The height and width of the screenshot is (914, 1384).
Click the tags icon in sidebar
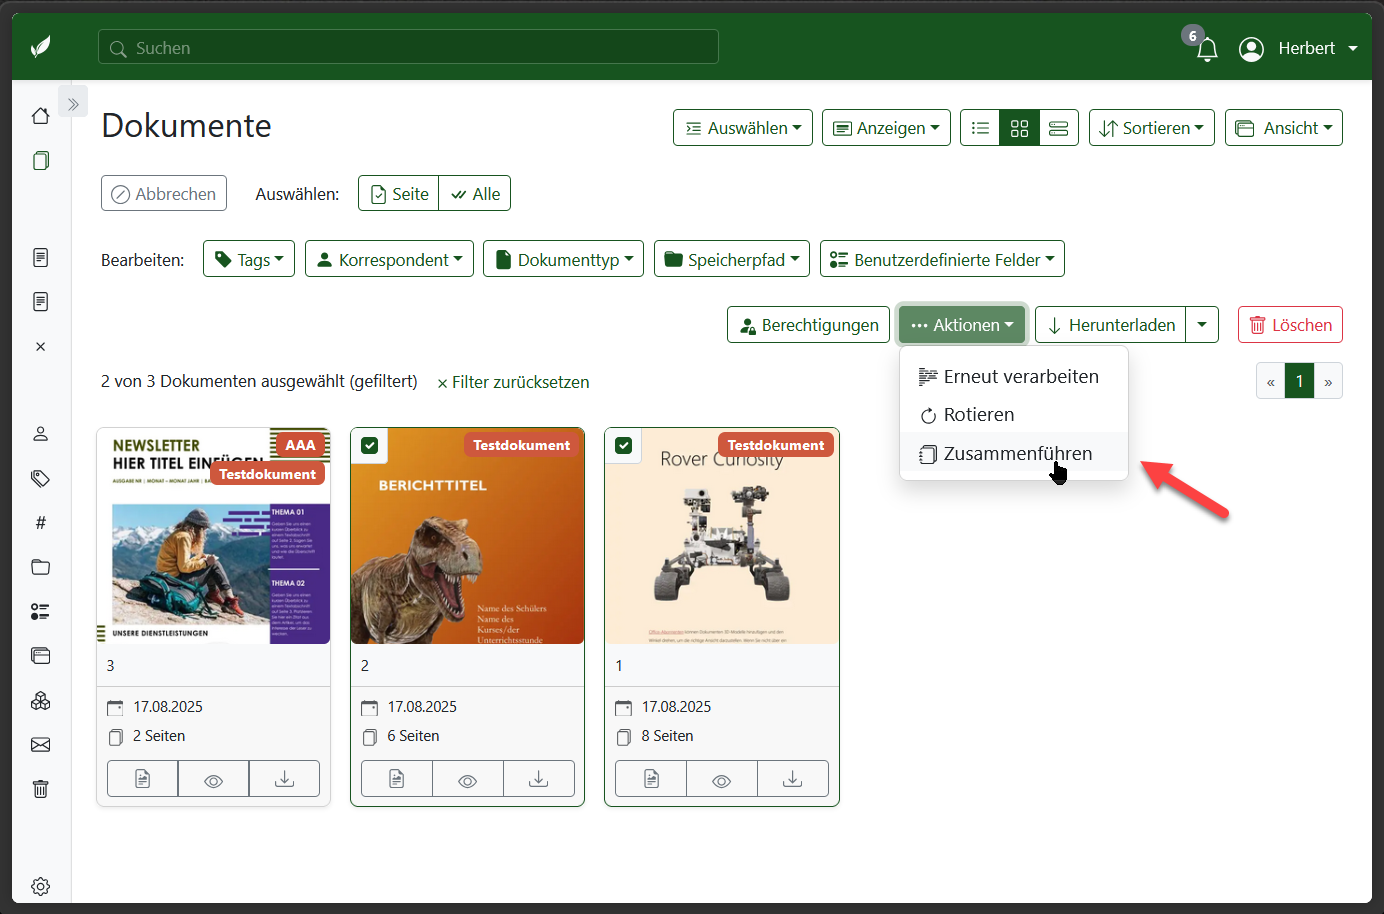pos(41,479)
